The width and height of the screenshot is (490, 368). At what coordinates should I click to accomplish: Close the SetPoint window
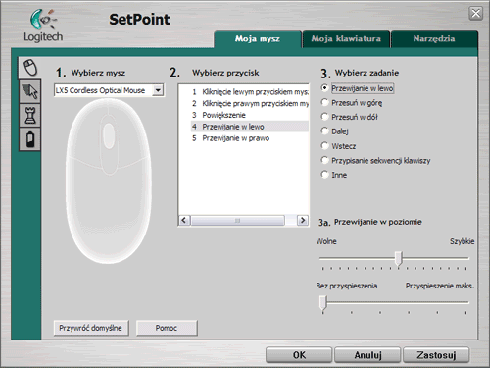pyautogui.click(x=475, y=14)
